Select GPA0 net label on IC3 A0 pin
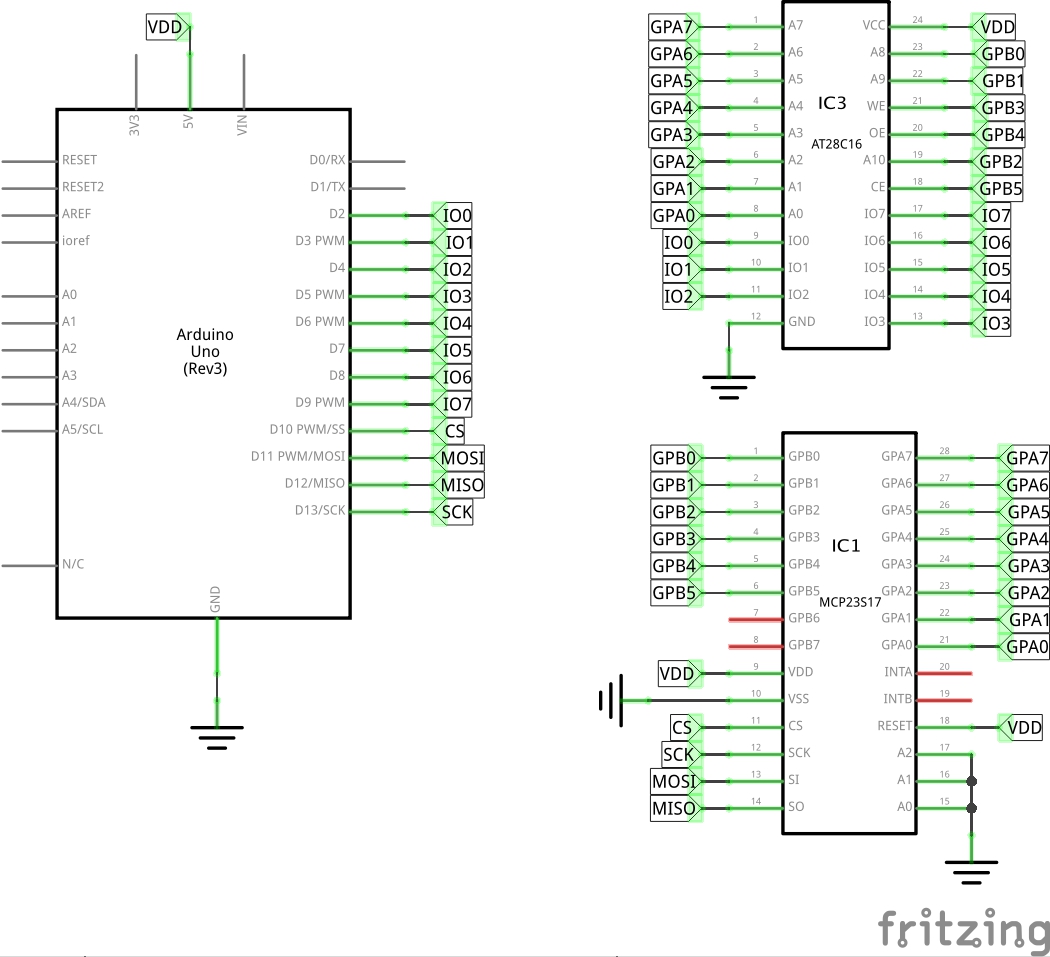 pyautogui.click(x=677, y=216)
